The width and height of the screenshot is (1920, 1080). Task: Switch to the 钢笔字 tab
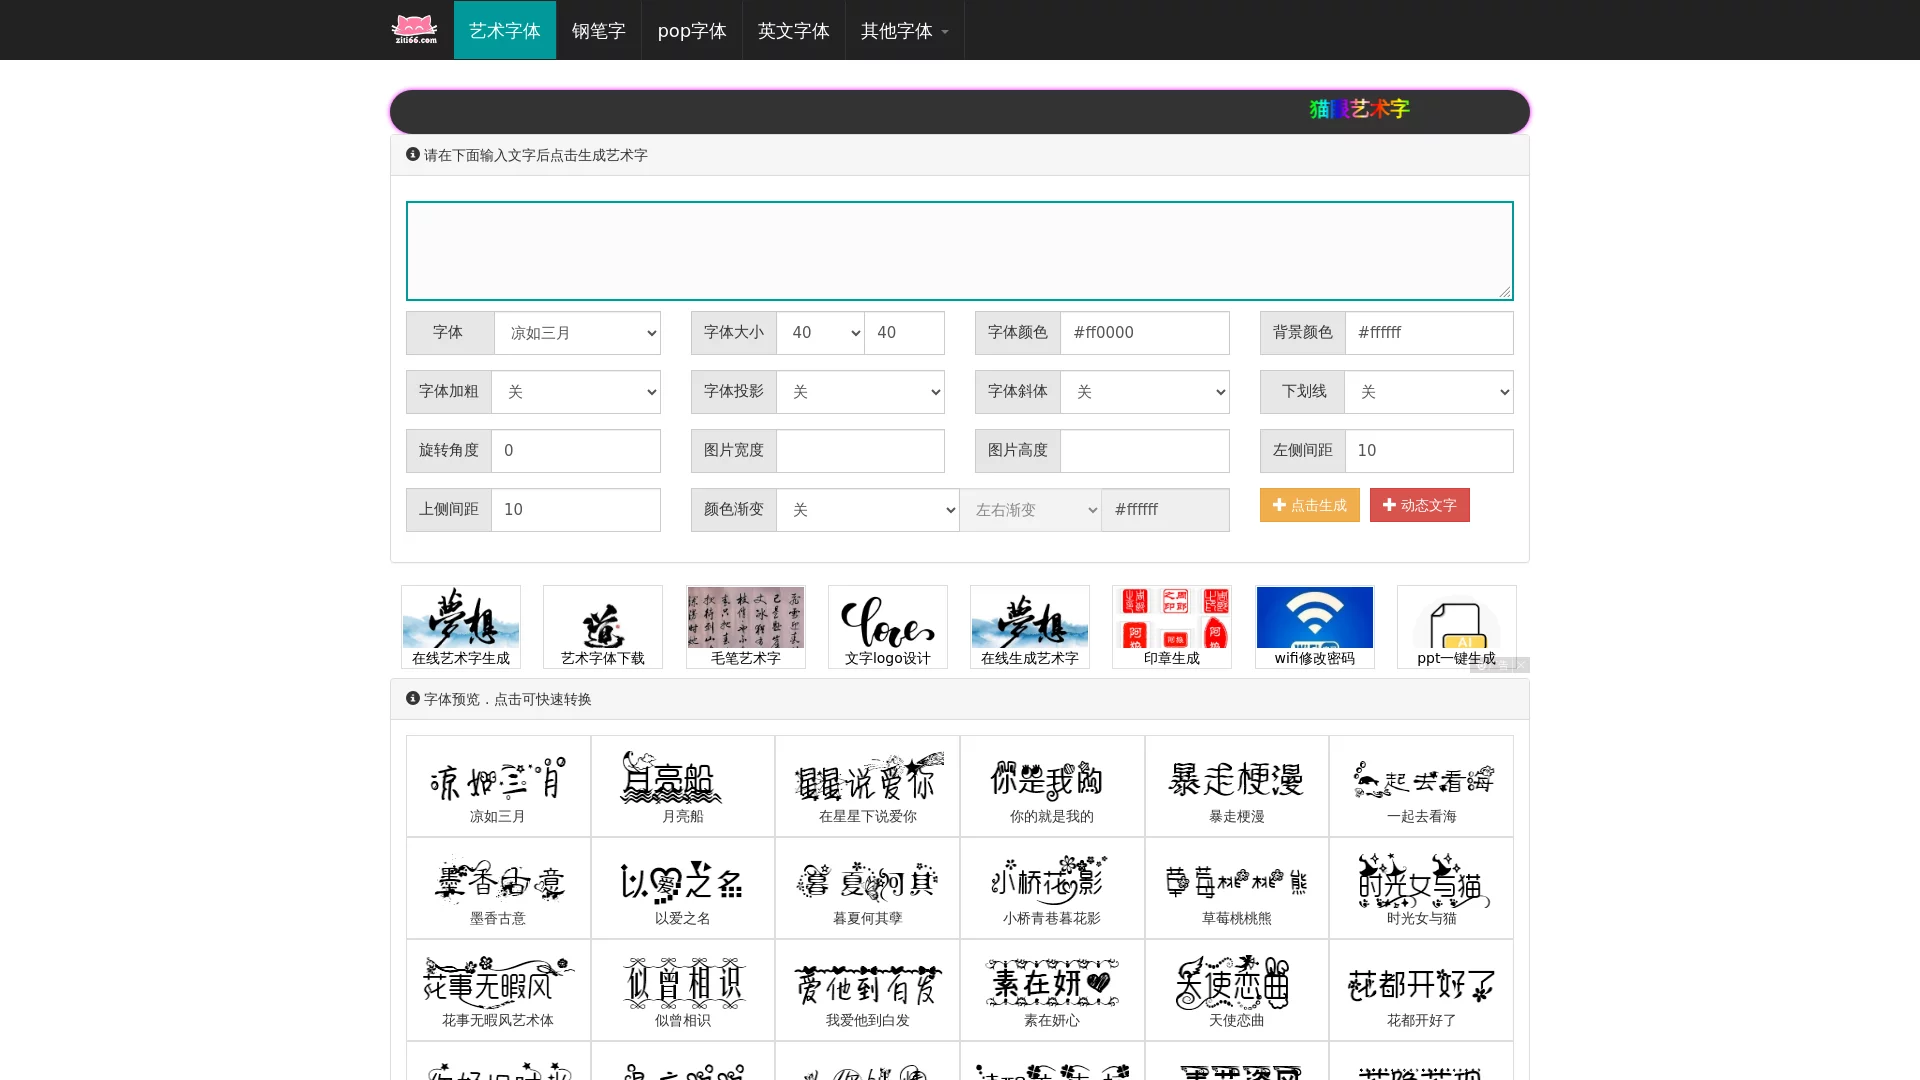tap(598, 30)
